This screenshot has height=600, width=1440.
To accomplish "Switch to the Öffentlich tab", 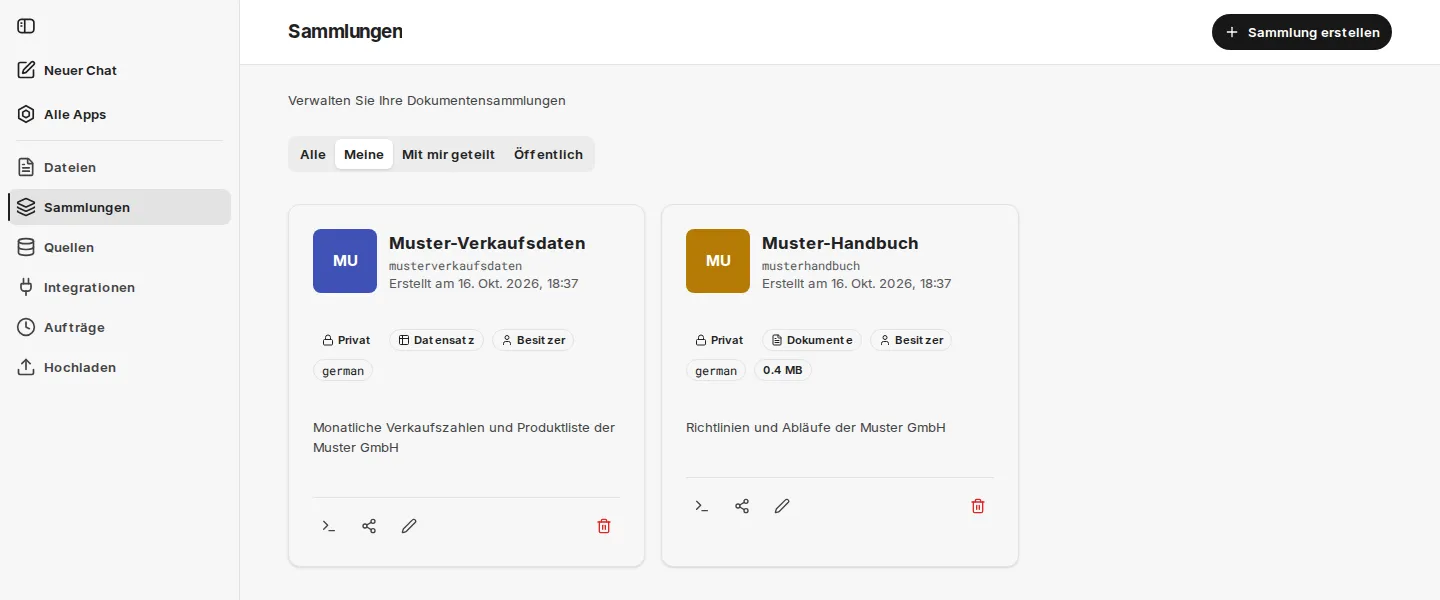I will click(x=548, y=154).
